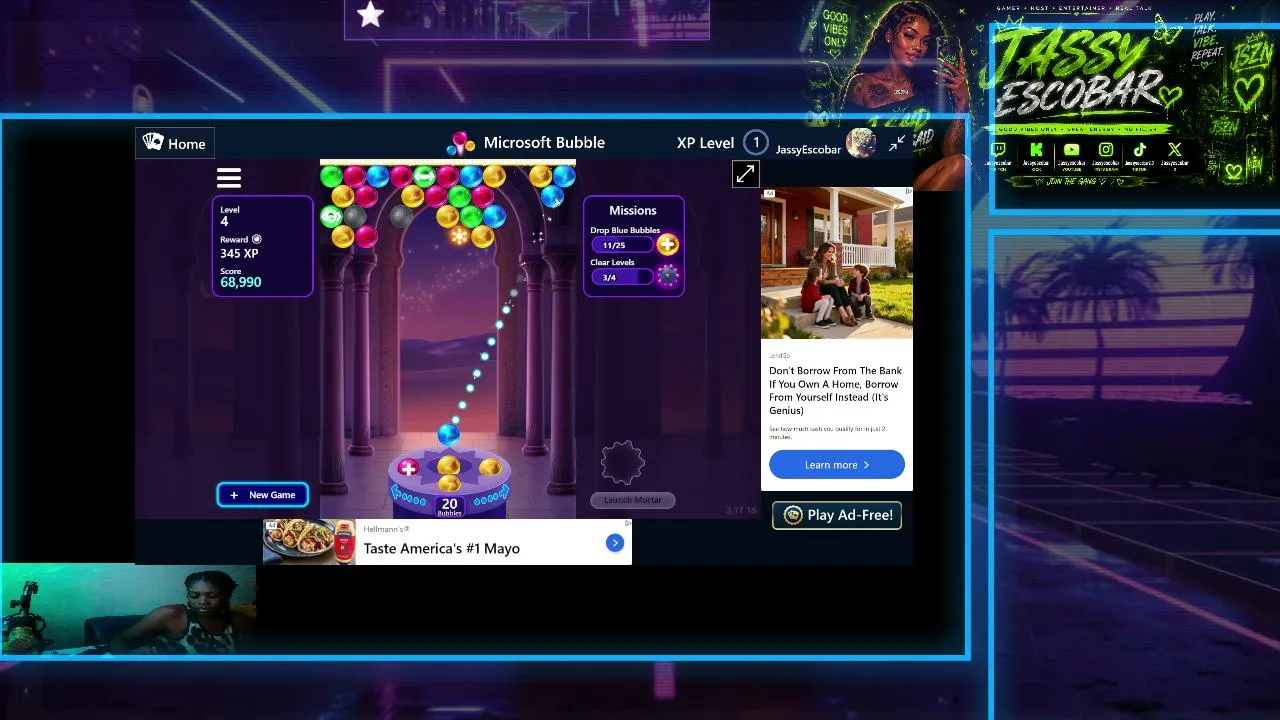Click the Reward info icon beside Reward
This screenshot has width=1280, height=720.
coord(257,239)
